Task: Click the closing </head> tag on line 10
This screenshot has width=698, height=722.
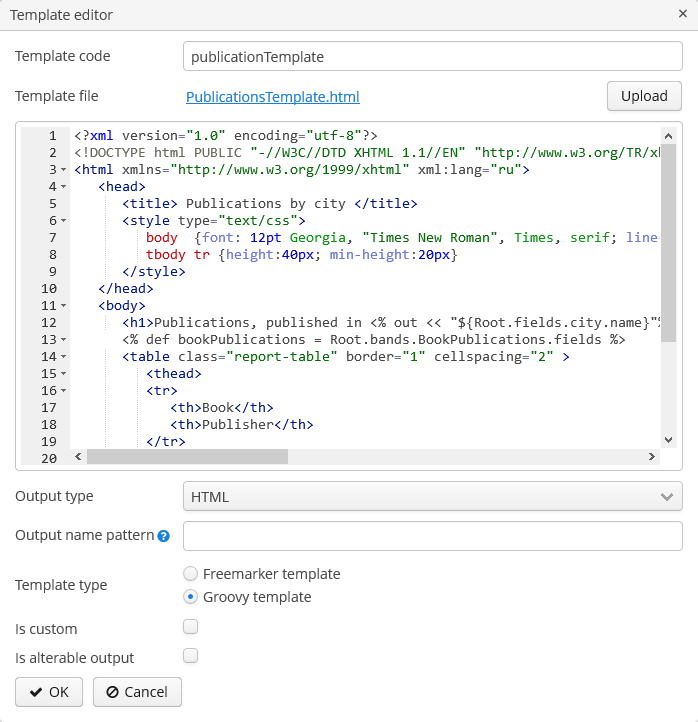Action: (x=126, y=289)
